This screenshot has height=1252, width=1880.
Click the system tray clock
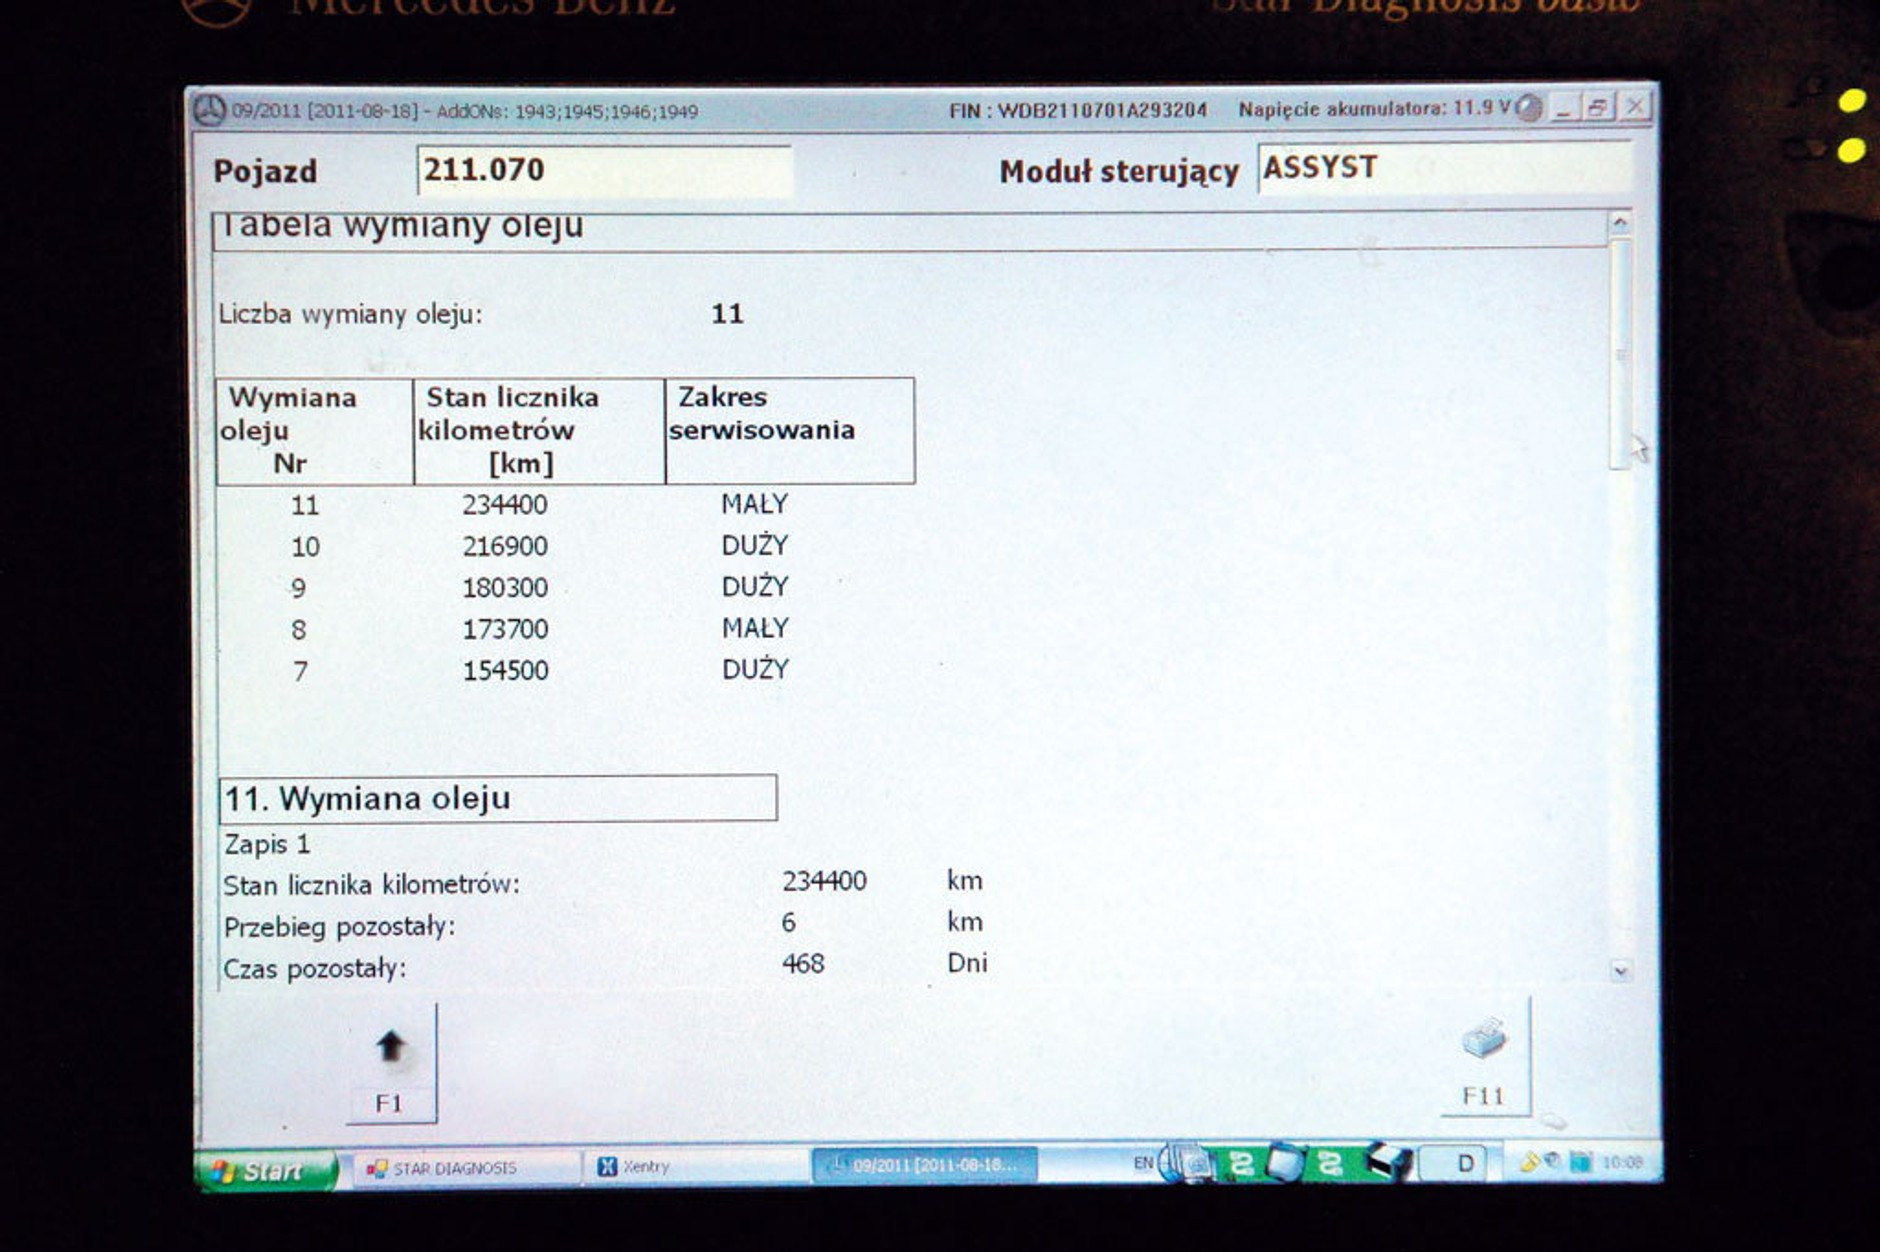tap(1622, 1162)
